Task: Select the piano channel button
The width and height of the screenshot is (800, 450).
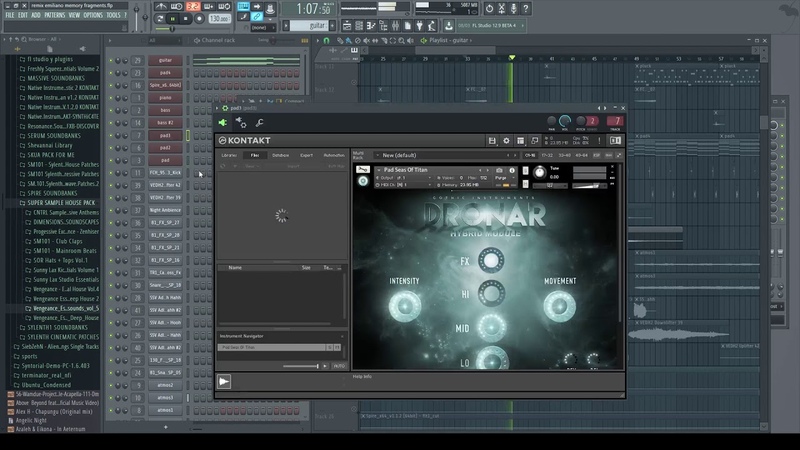Action: [x=165, y=98]
